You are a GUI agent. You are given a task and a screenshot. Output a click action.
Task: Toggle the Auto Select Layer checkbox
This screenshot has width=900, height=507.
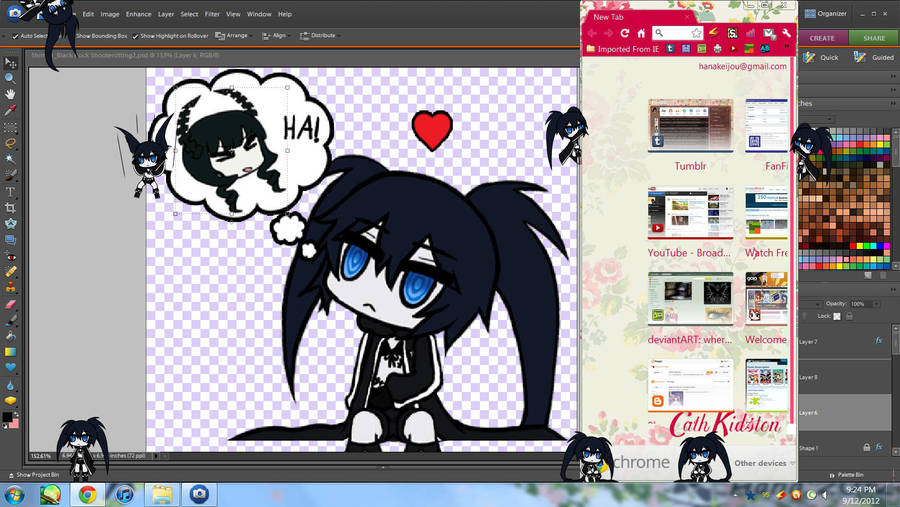(15, 36)
